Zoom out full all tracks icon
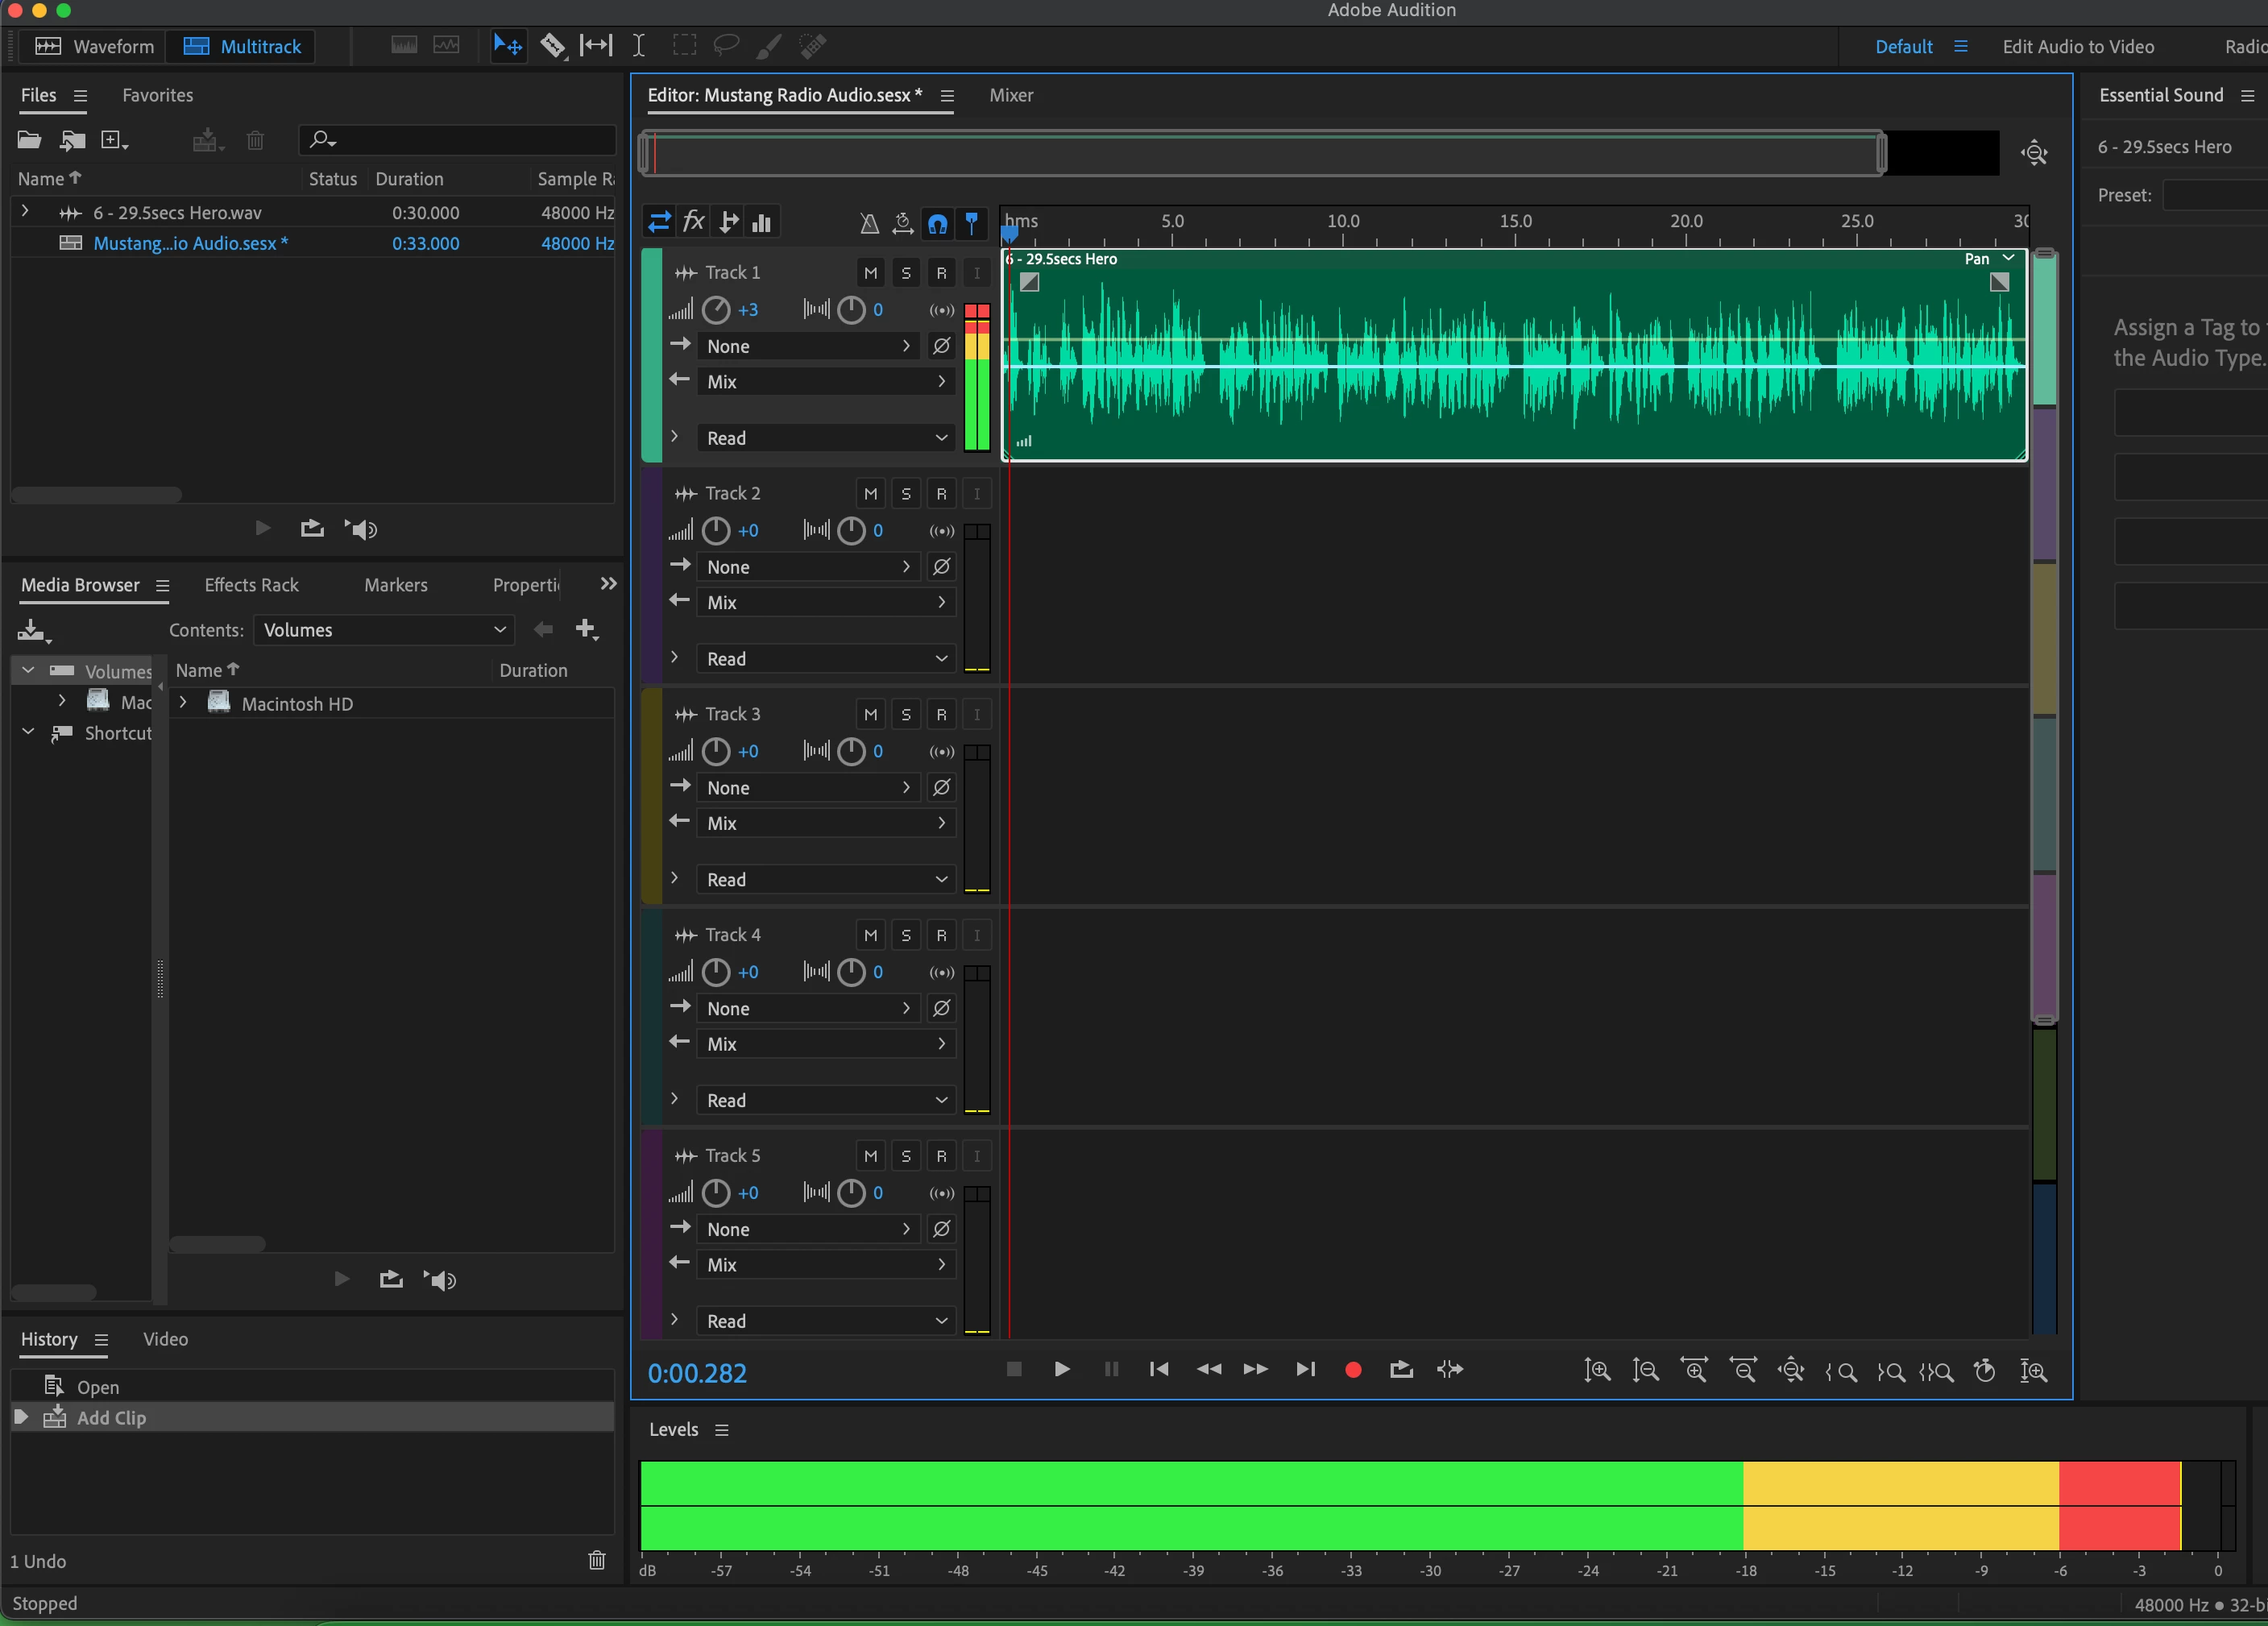The image size is (2268, 1626). pyautogui.click(x=1790, y=1371)
